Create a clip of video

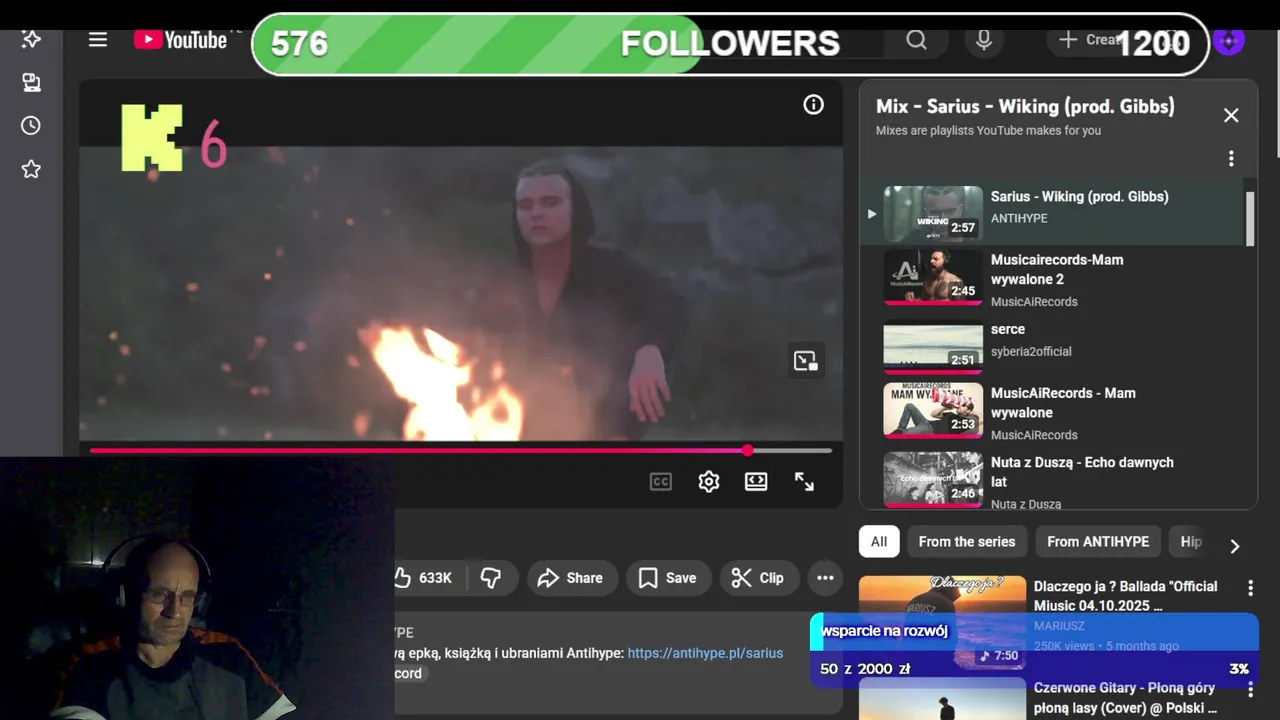(x=757, y=578)
